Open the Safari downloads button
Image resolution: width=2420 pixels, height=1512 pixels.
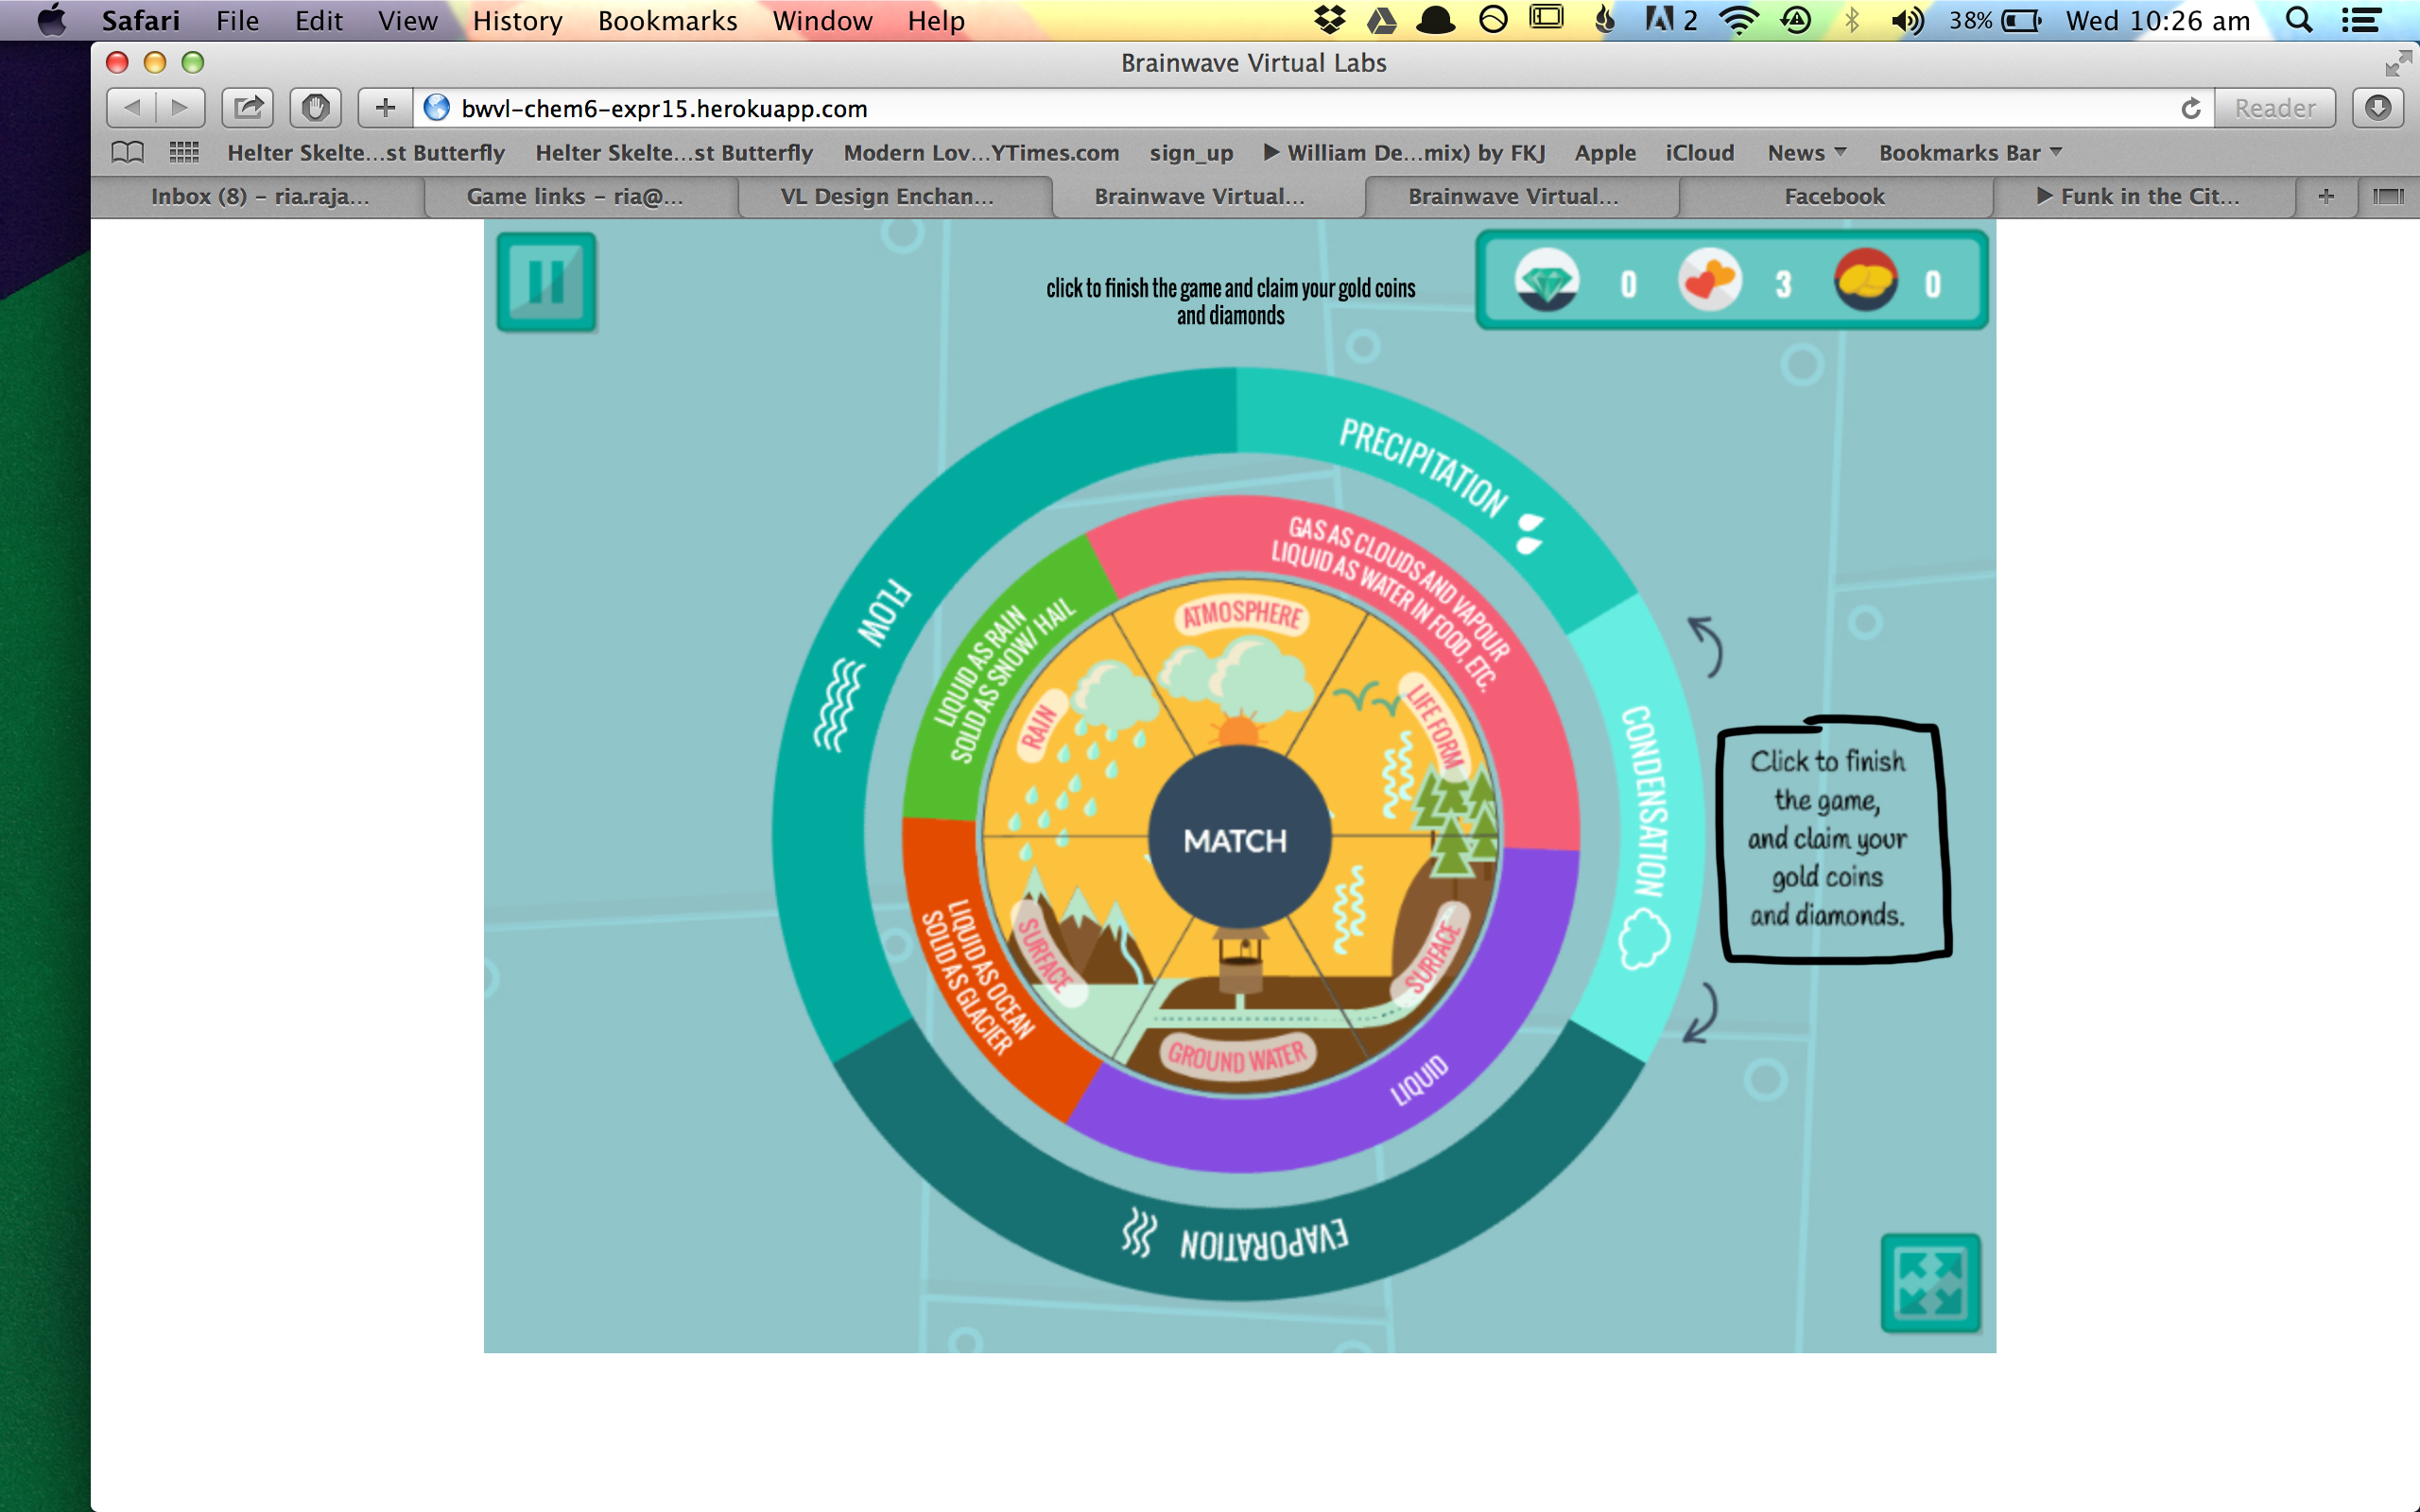point(2378,108)
